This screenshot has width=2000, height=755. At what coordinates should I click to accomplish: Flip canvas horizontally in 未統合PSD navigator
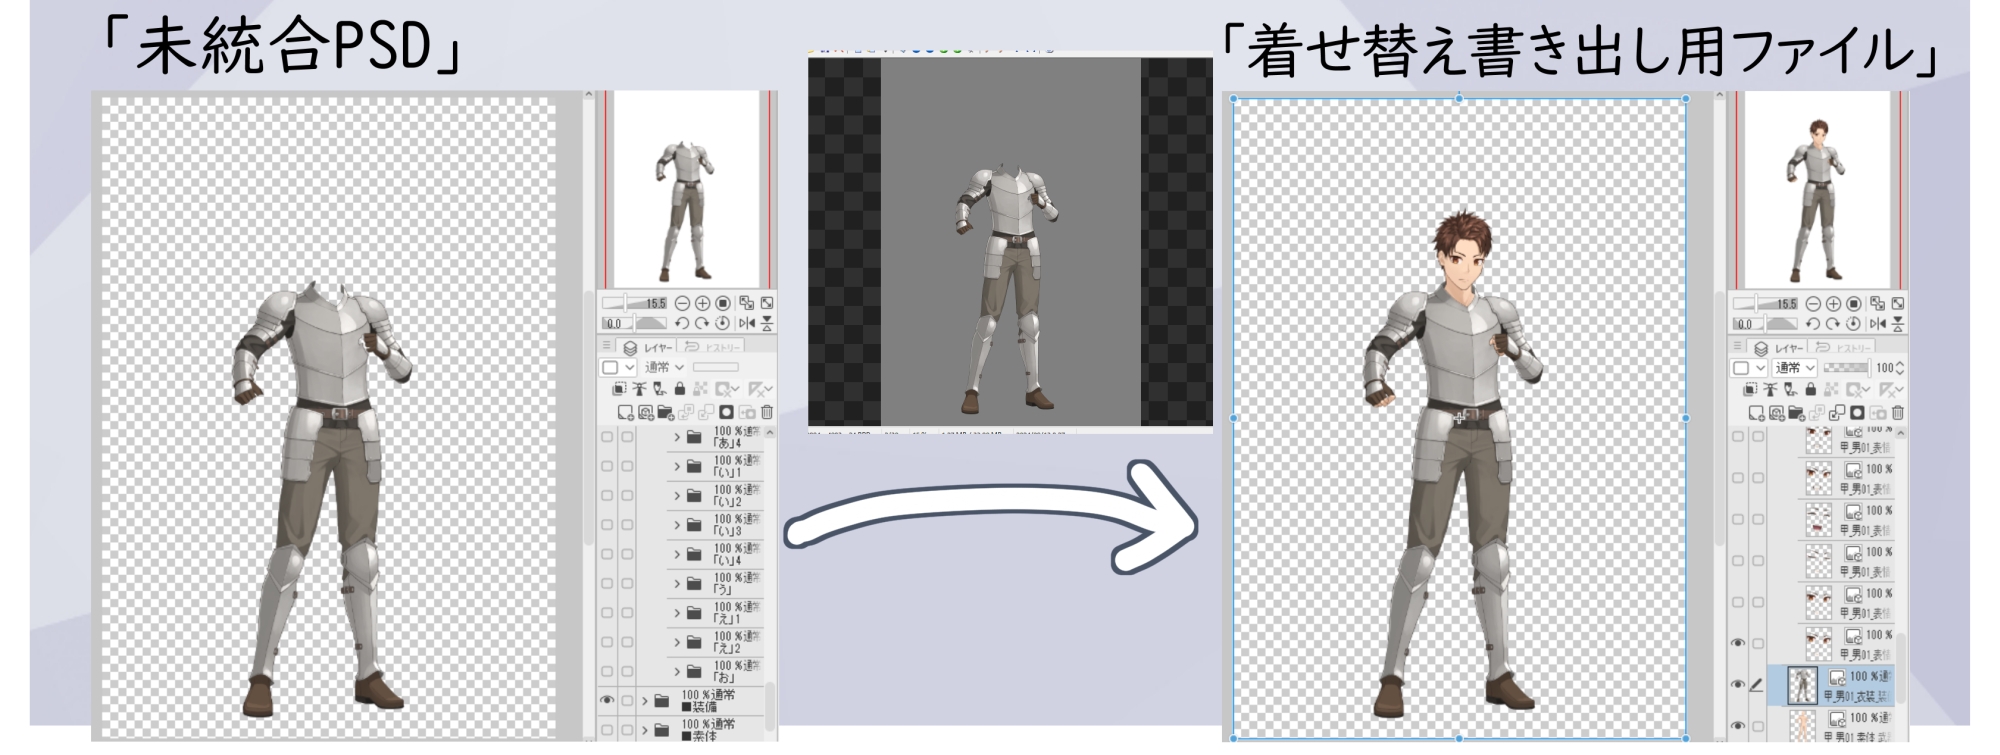pos(746,323)
